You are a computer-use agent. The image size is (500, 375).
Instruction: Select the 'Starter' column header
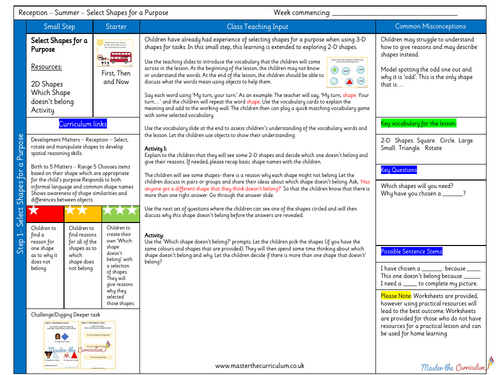116,27
